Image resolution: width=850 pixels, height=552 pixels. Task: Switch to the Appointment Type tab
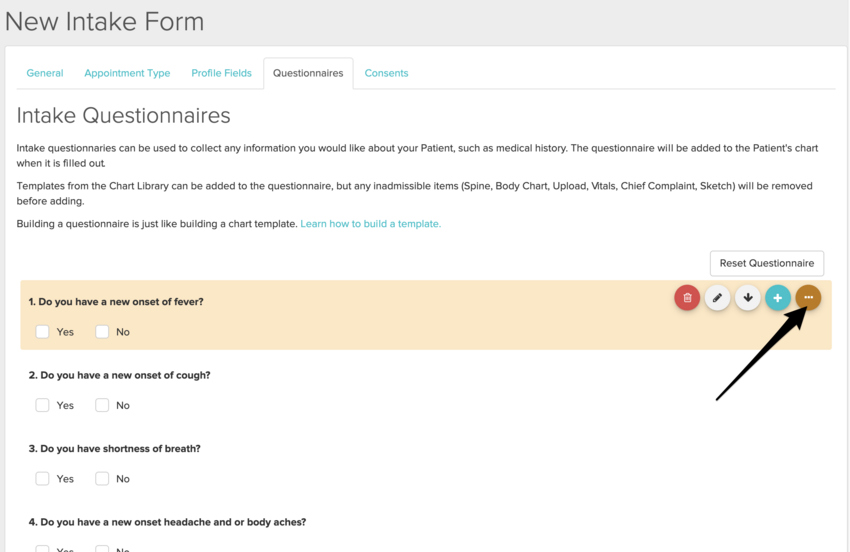tap(127, 73)
